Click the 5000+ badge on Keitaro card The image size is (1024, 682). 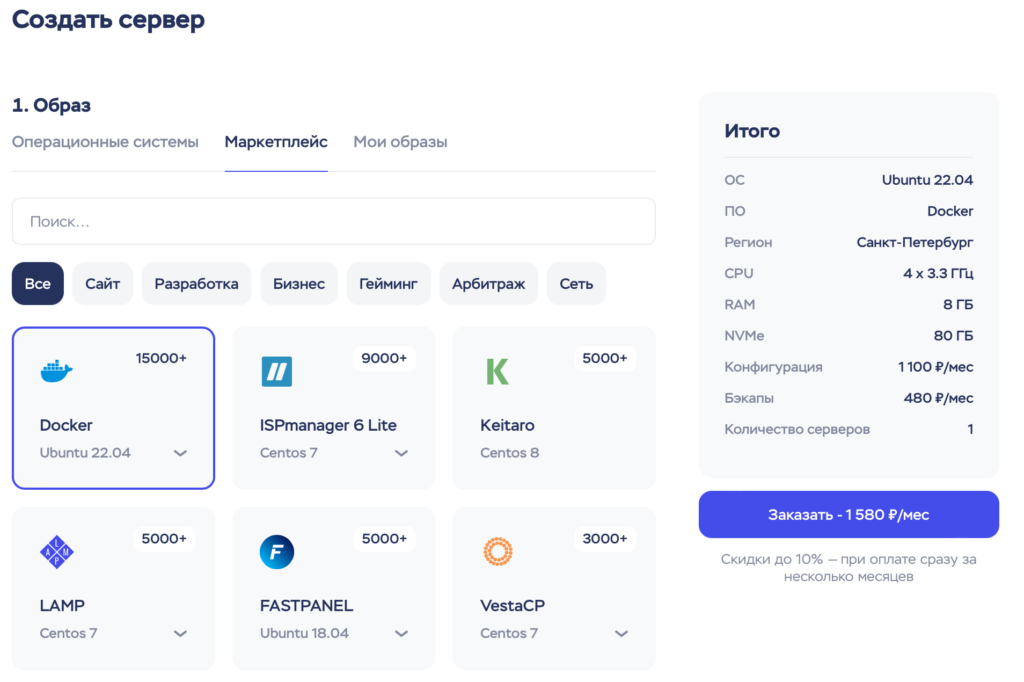(605, 358)
